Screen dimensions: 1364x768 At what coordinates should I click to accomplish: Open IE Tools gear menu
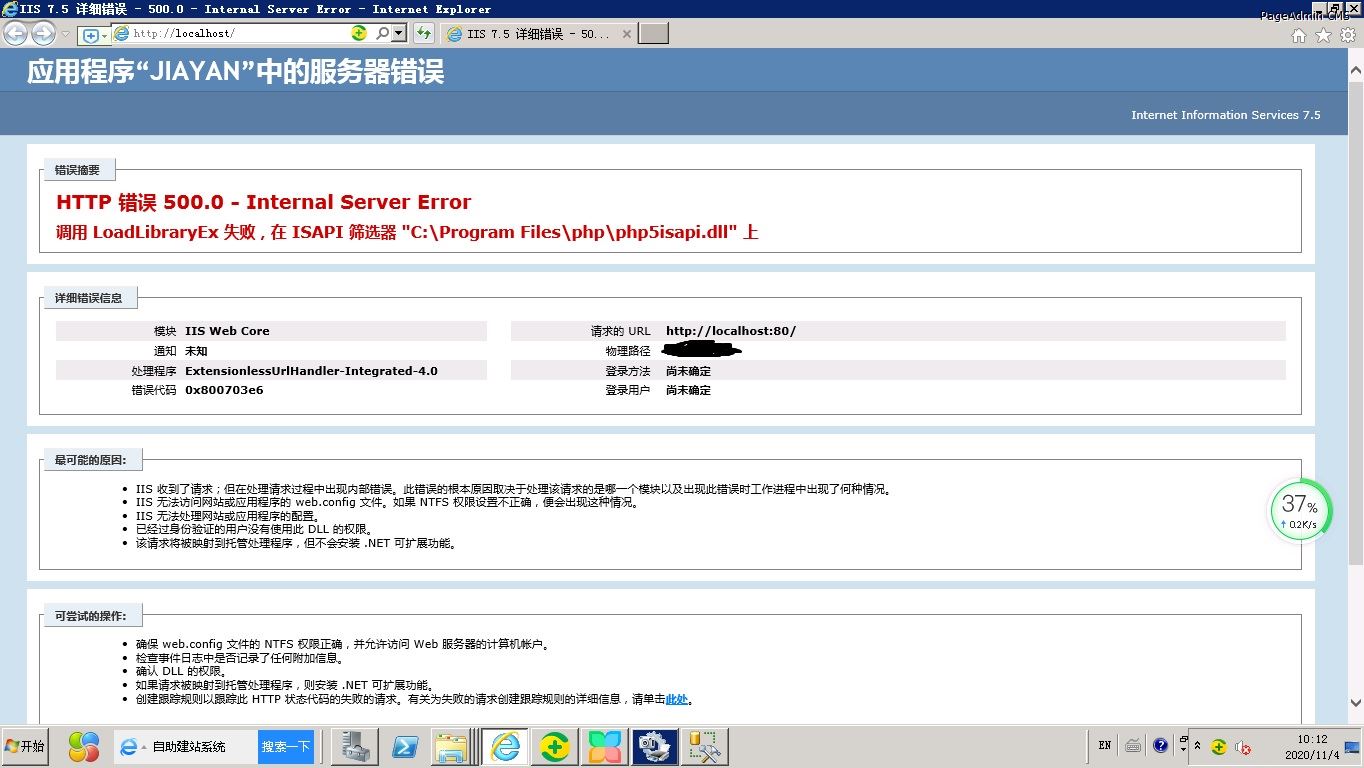click(x=1348, y=35)
